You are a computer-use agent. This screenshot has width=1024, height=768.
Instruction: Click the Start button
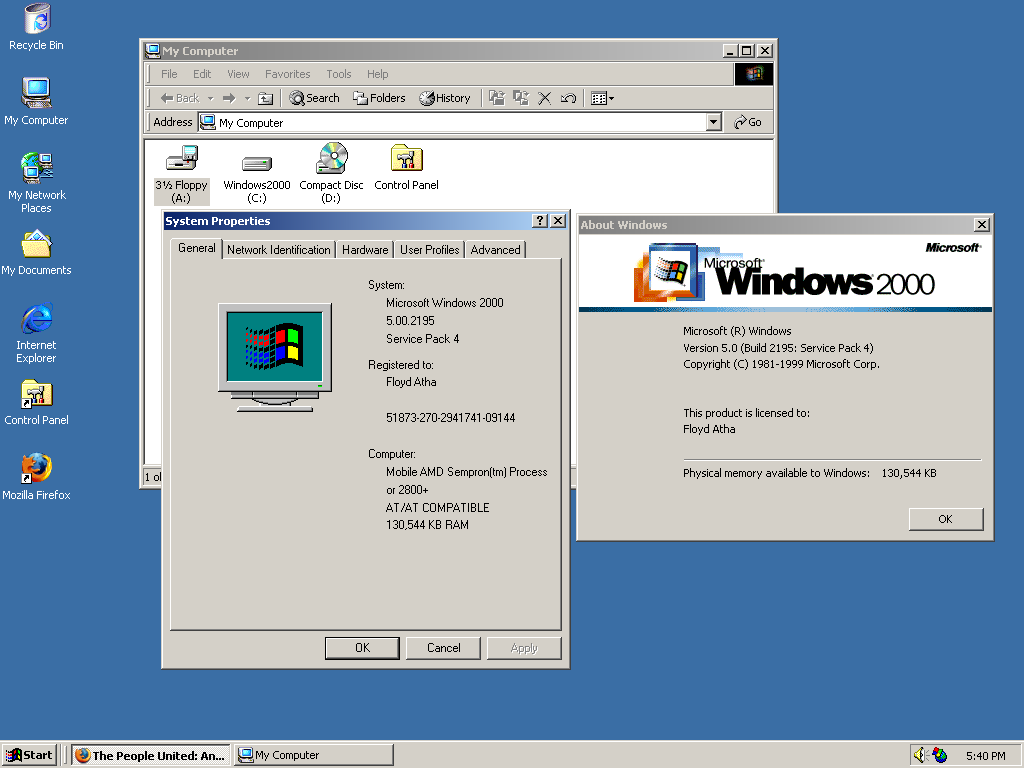click(x=29, y=755)
